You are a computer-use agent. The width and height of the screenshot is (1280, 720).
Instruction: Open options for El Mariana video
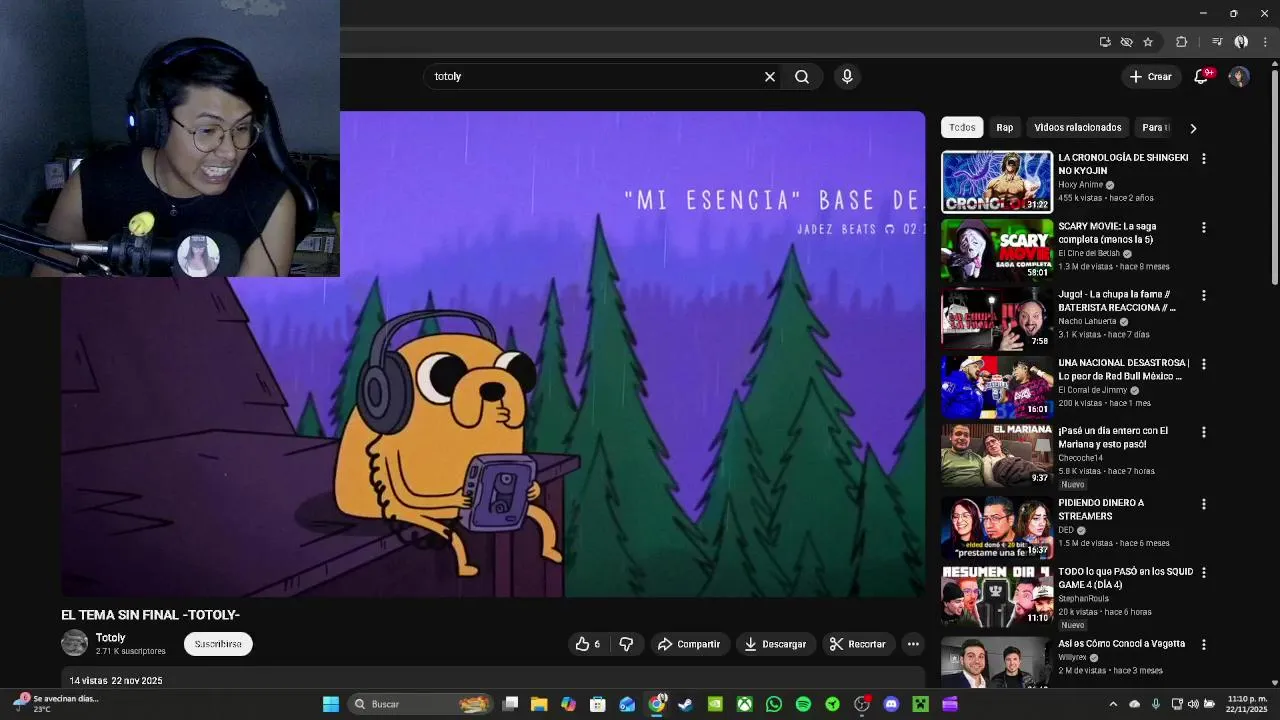[x=1204, y=432]
